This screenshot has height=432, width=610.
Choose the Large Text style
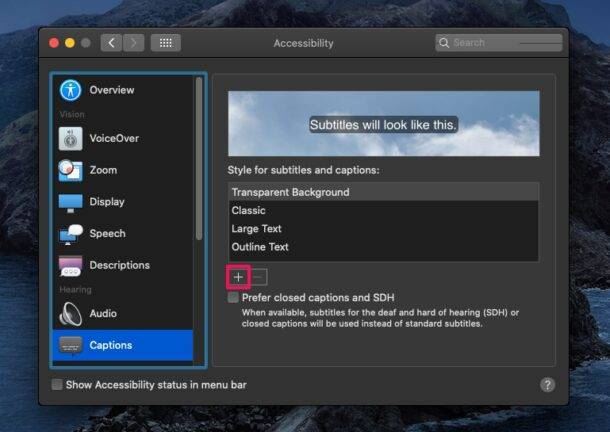(383, 229)
